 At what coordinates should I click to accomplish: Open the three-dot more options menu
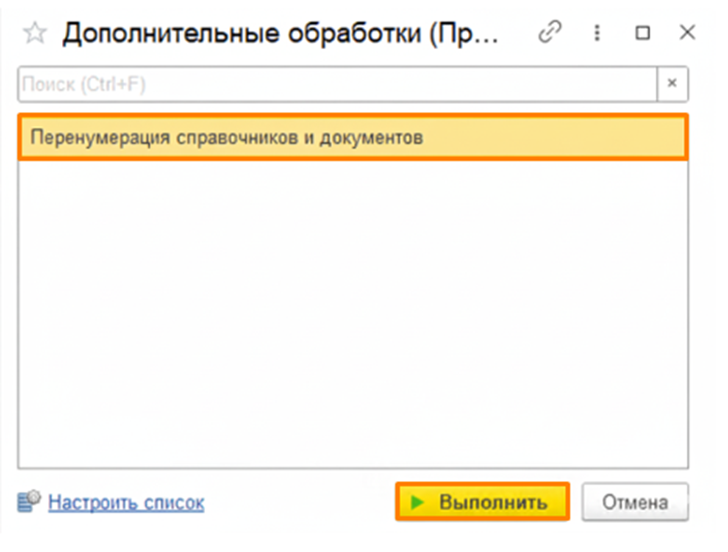596,33
